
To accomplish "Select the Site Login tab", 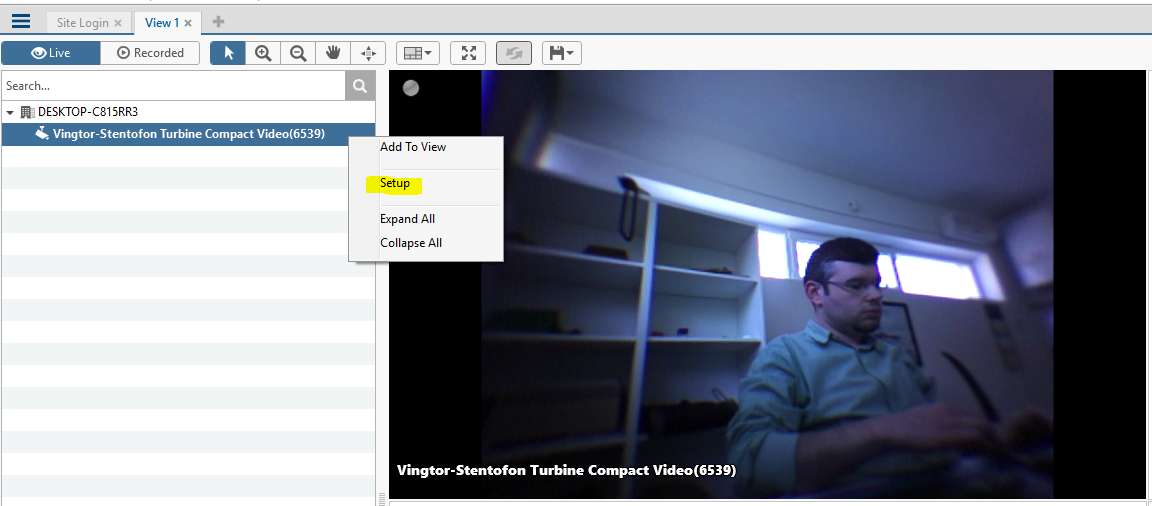I will pyautogui.click(x=80, y=22).
